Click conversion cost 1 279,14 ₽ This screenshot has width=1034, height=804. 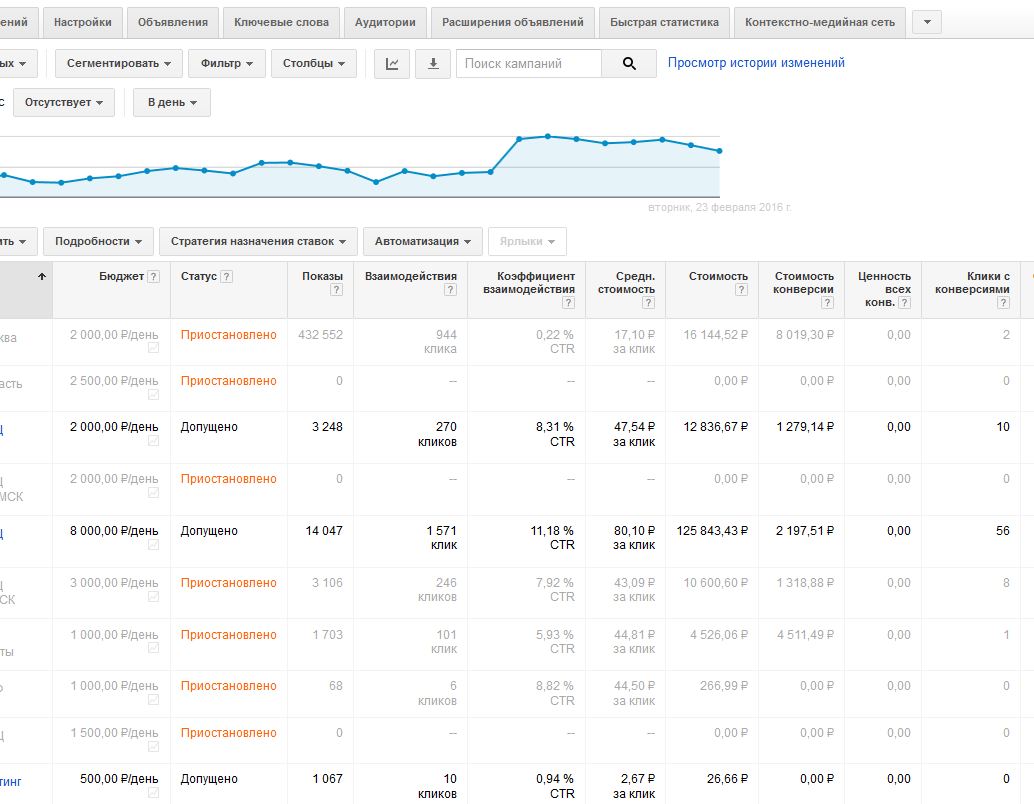[805, 427]
